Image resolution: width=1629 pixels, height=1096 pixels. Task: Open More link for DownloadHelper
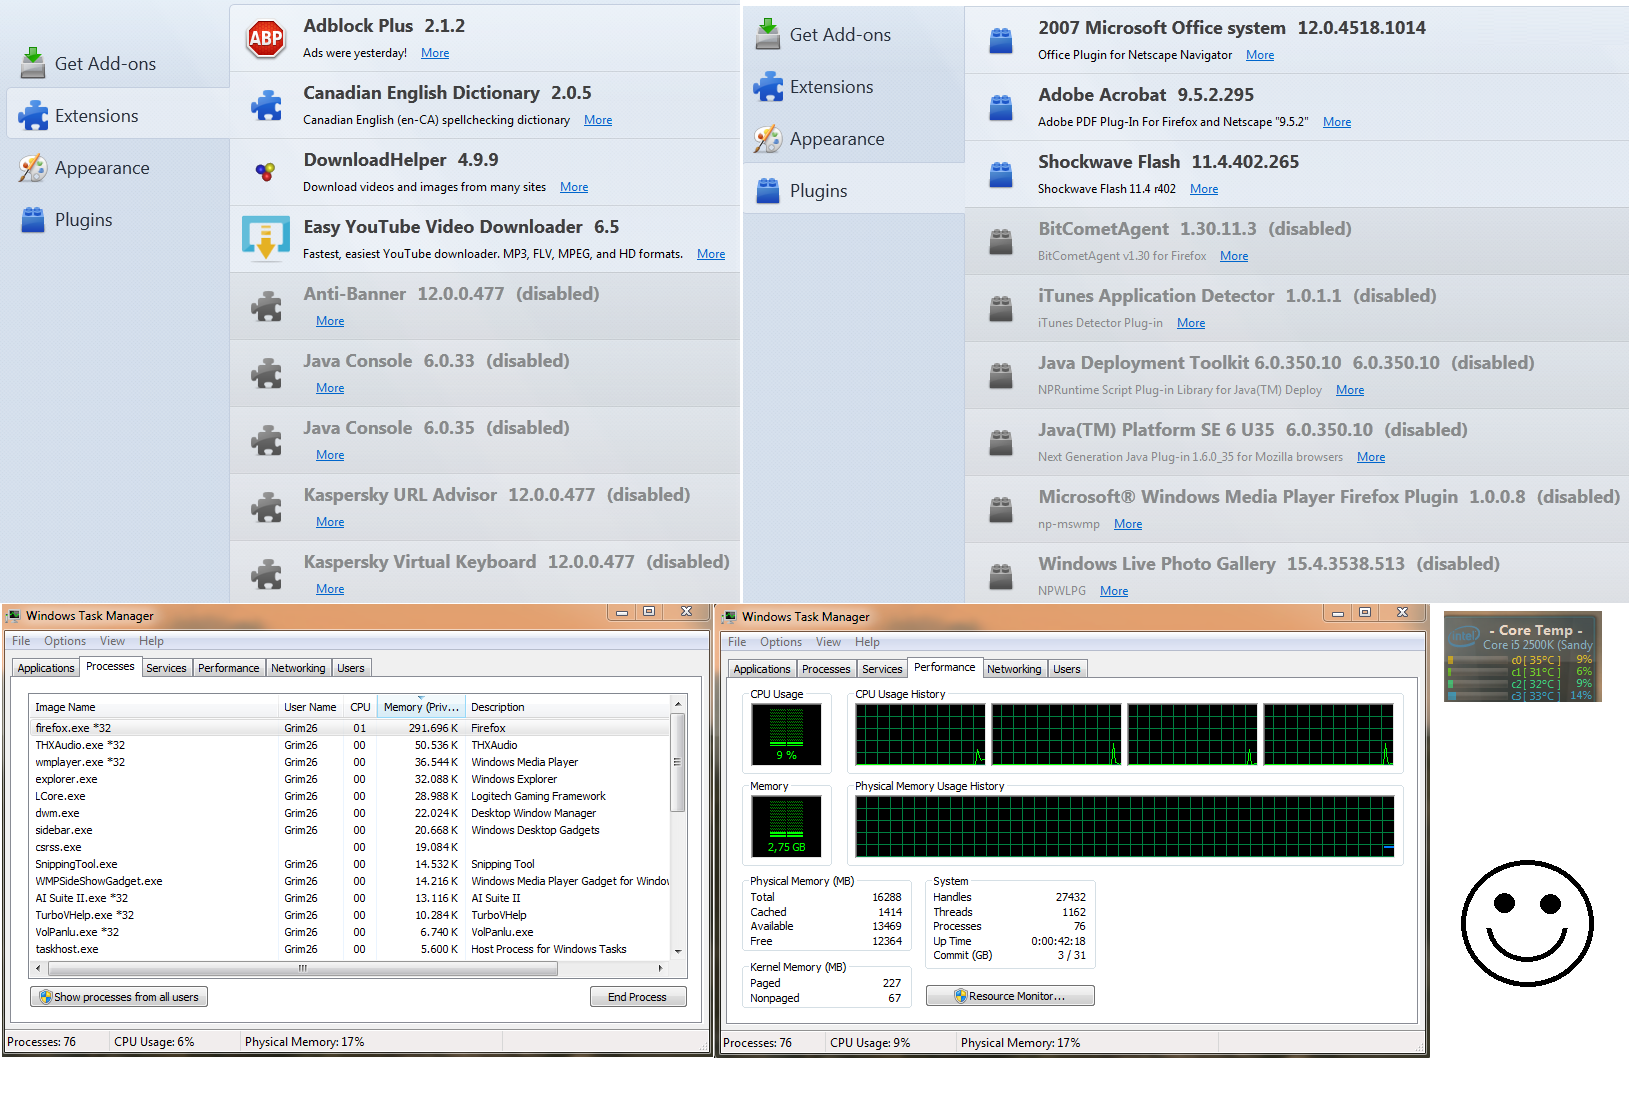pyautogui.click(x=574, y=187)
